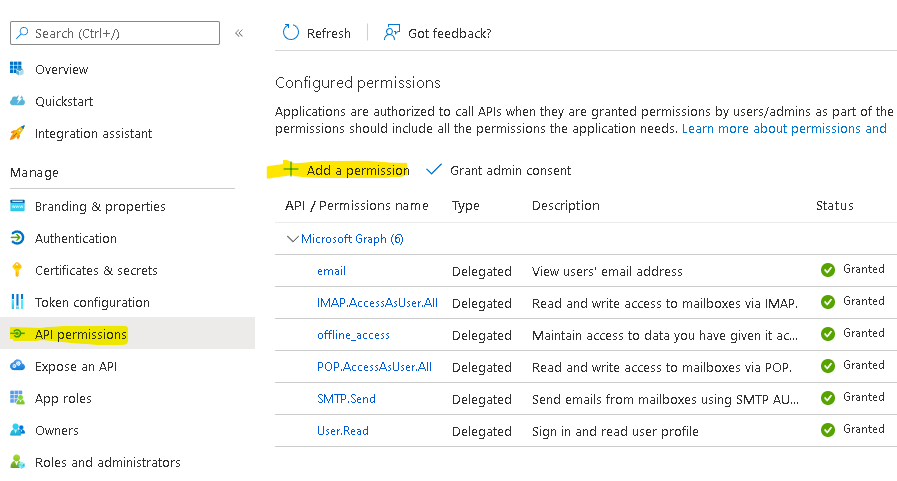Viewport: 897px width, 481px height.
Task: Click the green Granted icon for offline_access
Action: coord(827,334)
